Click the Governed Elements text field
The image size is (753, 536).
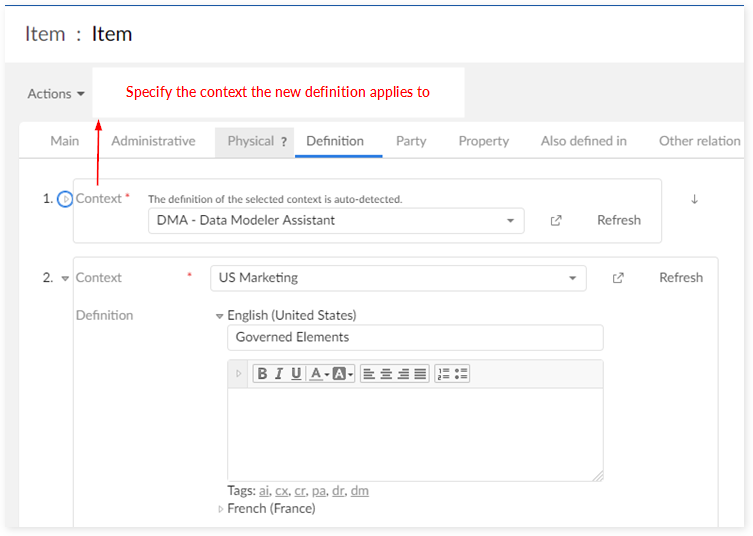point(415,338)
